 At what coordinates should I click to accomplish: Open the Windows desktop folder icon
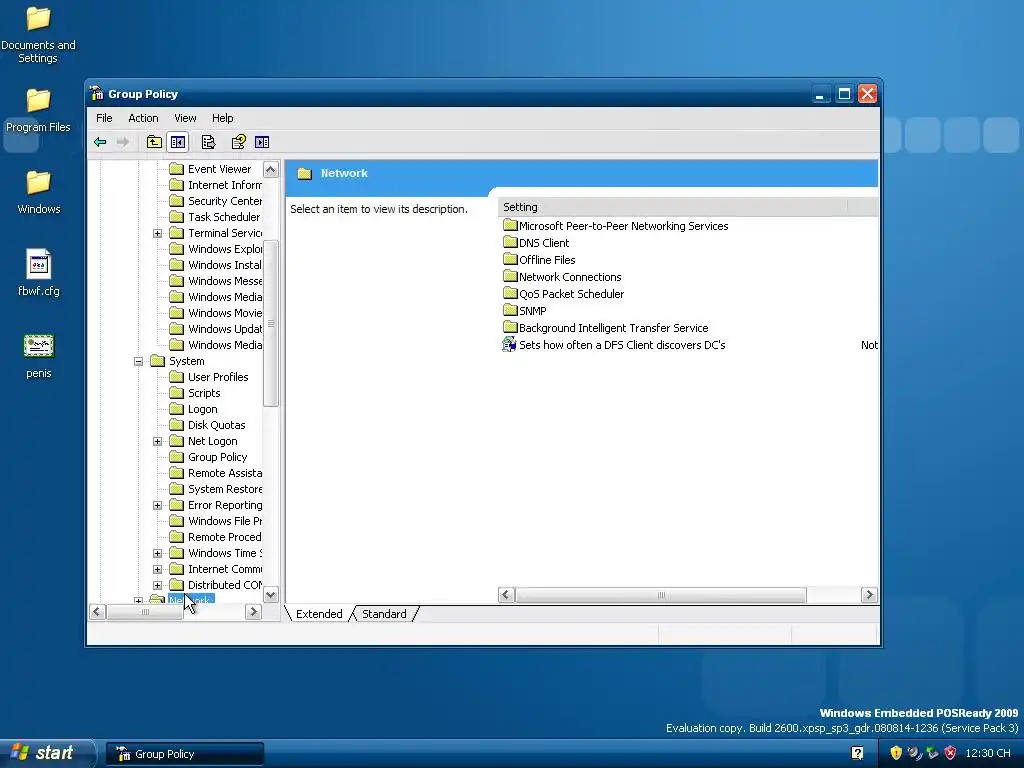(x=39, y=192)
